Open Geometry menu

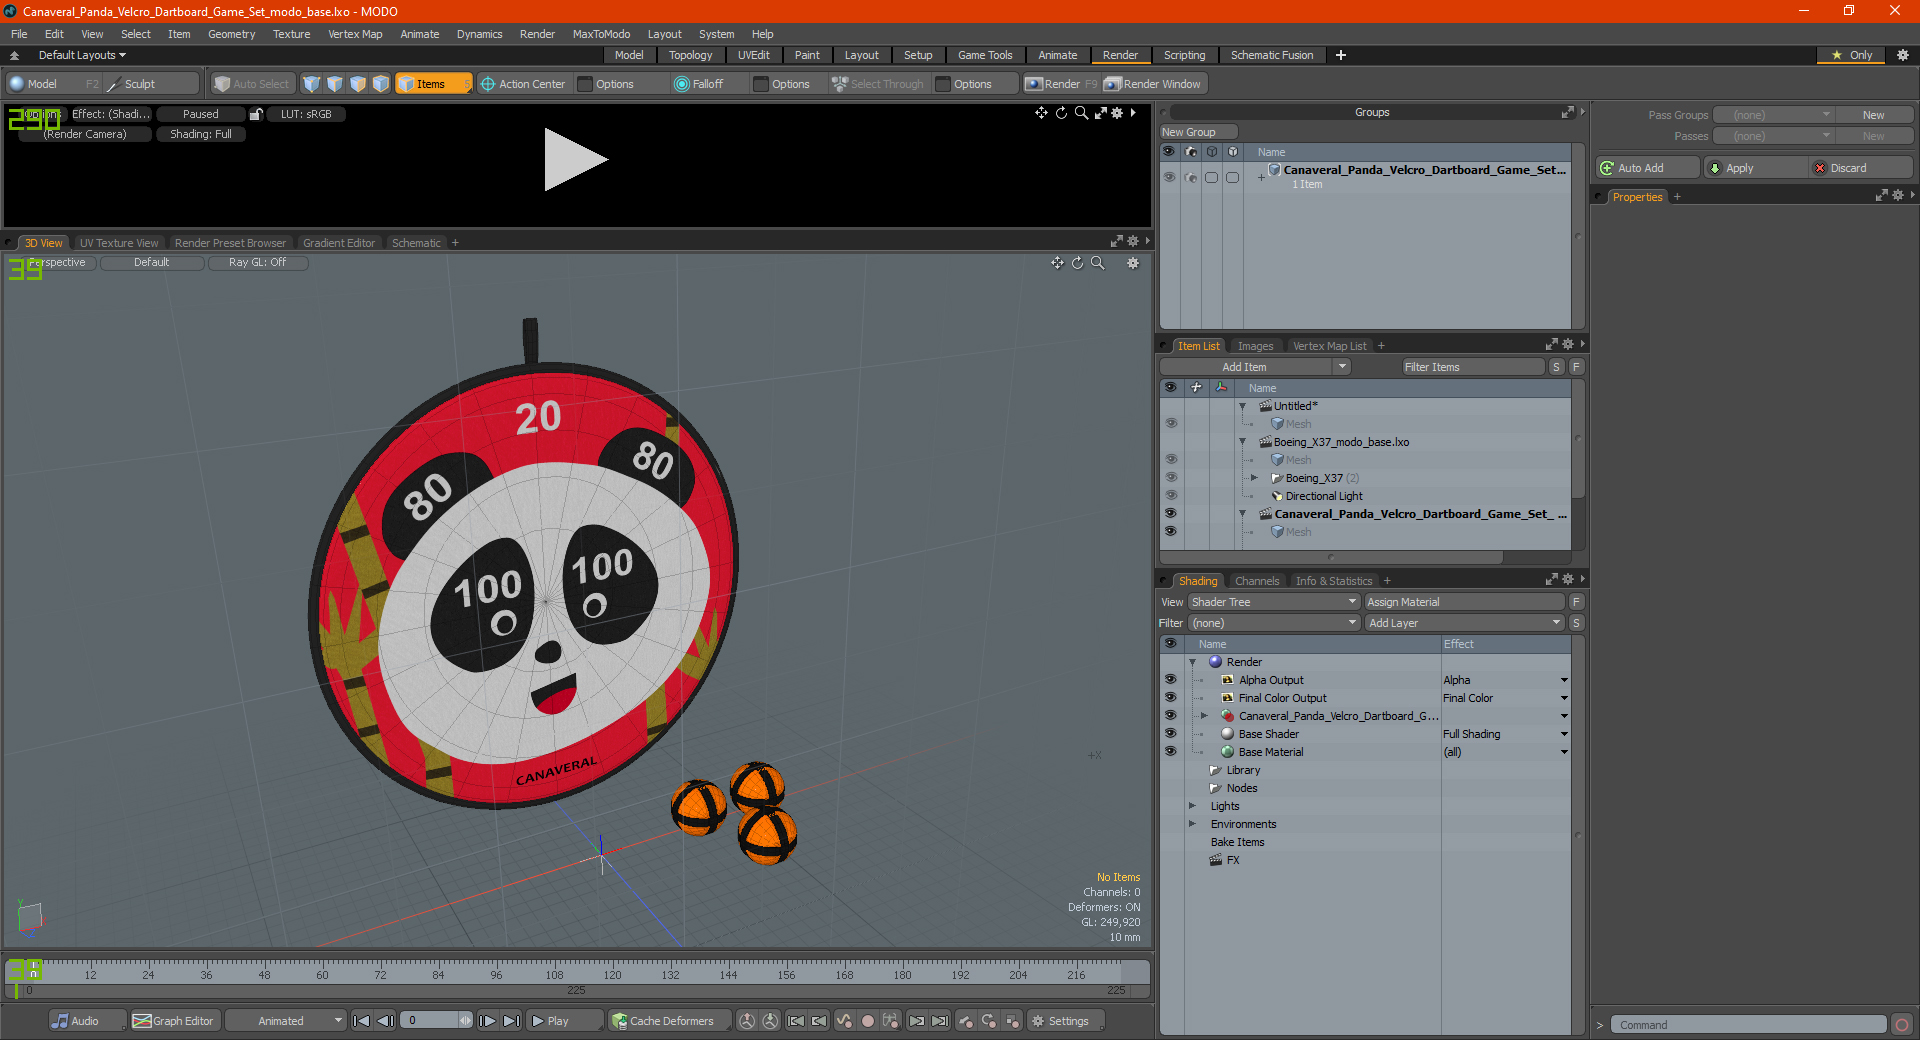231,34
